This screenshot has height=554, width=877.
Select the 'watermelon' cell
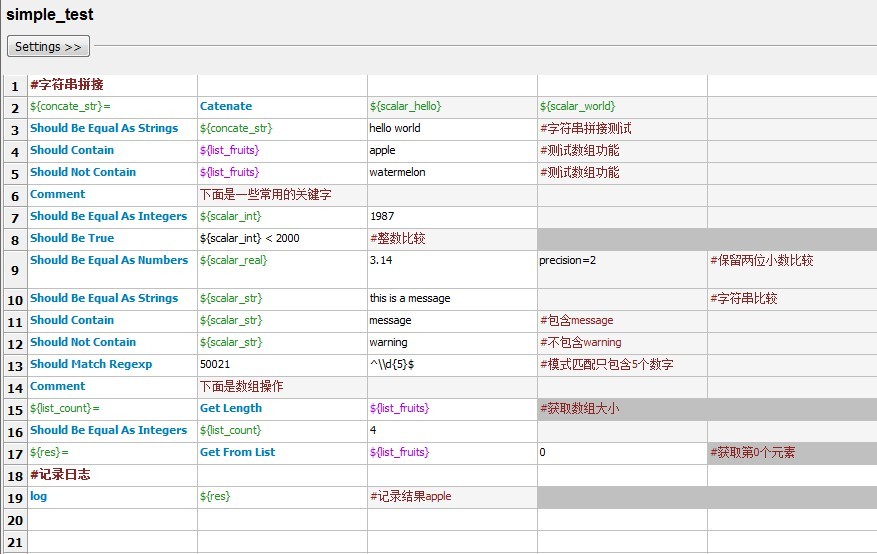(452, 173)
